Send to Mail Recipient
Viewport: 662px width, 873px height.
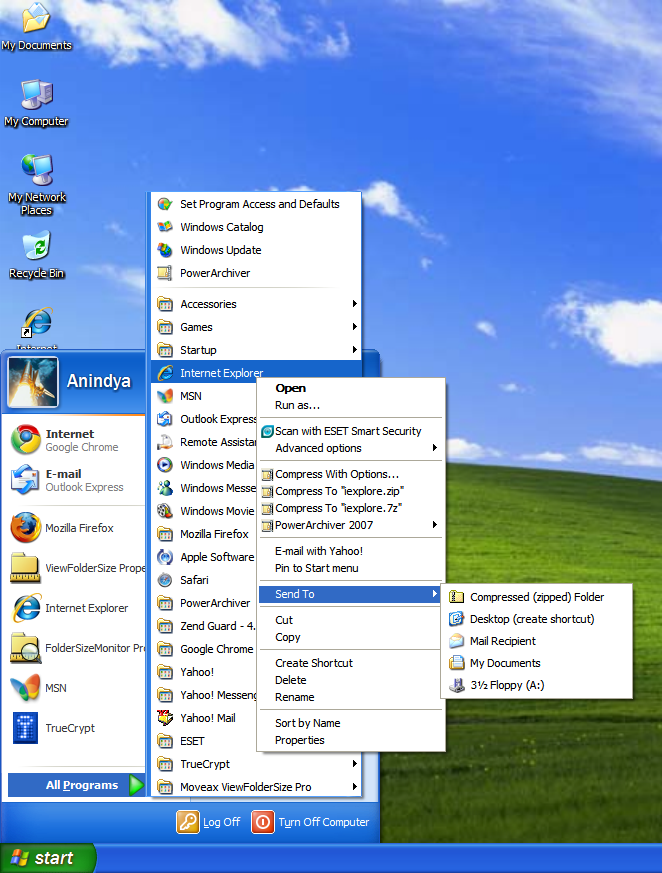537,641
